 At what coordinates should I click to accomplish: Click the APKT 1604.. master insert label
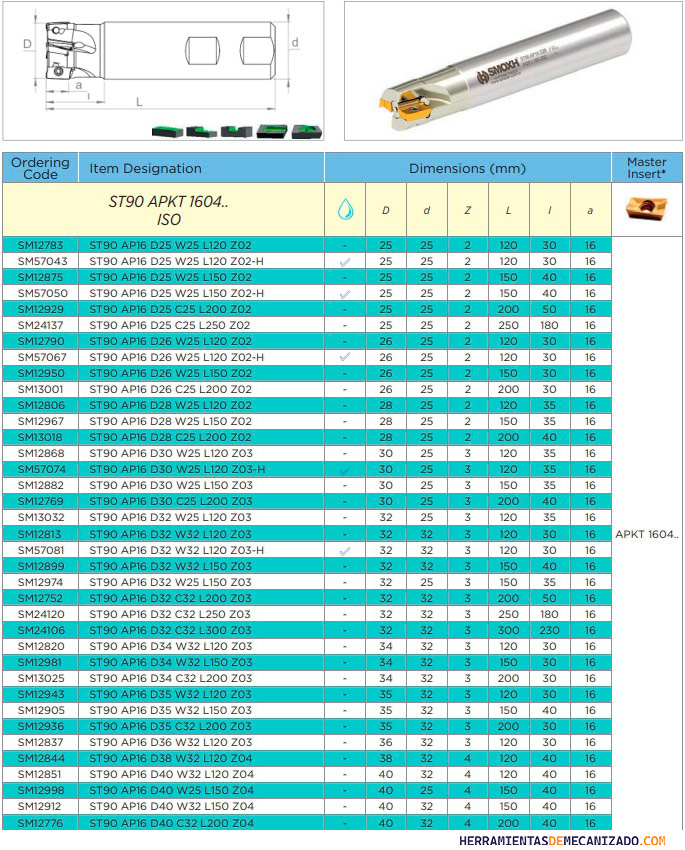point(647,534)
